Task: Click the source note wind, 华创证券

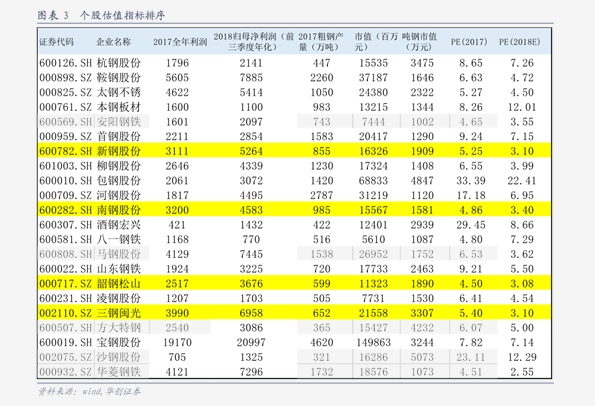Action: tap(111, 391)
